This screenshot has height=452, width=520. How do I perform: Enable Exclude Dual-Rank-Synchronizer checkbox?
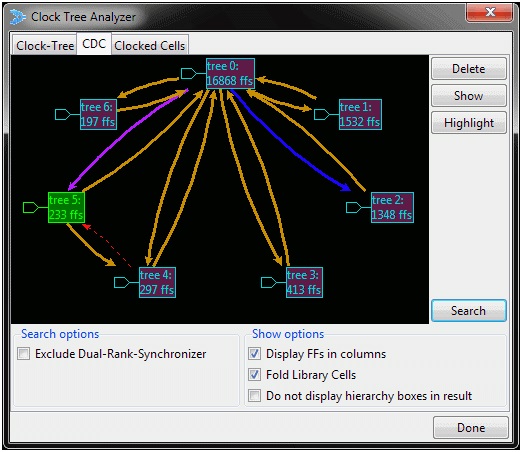24,354
